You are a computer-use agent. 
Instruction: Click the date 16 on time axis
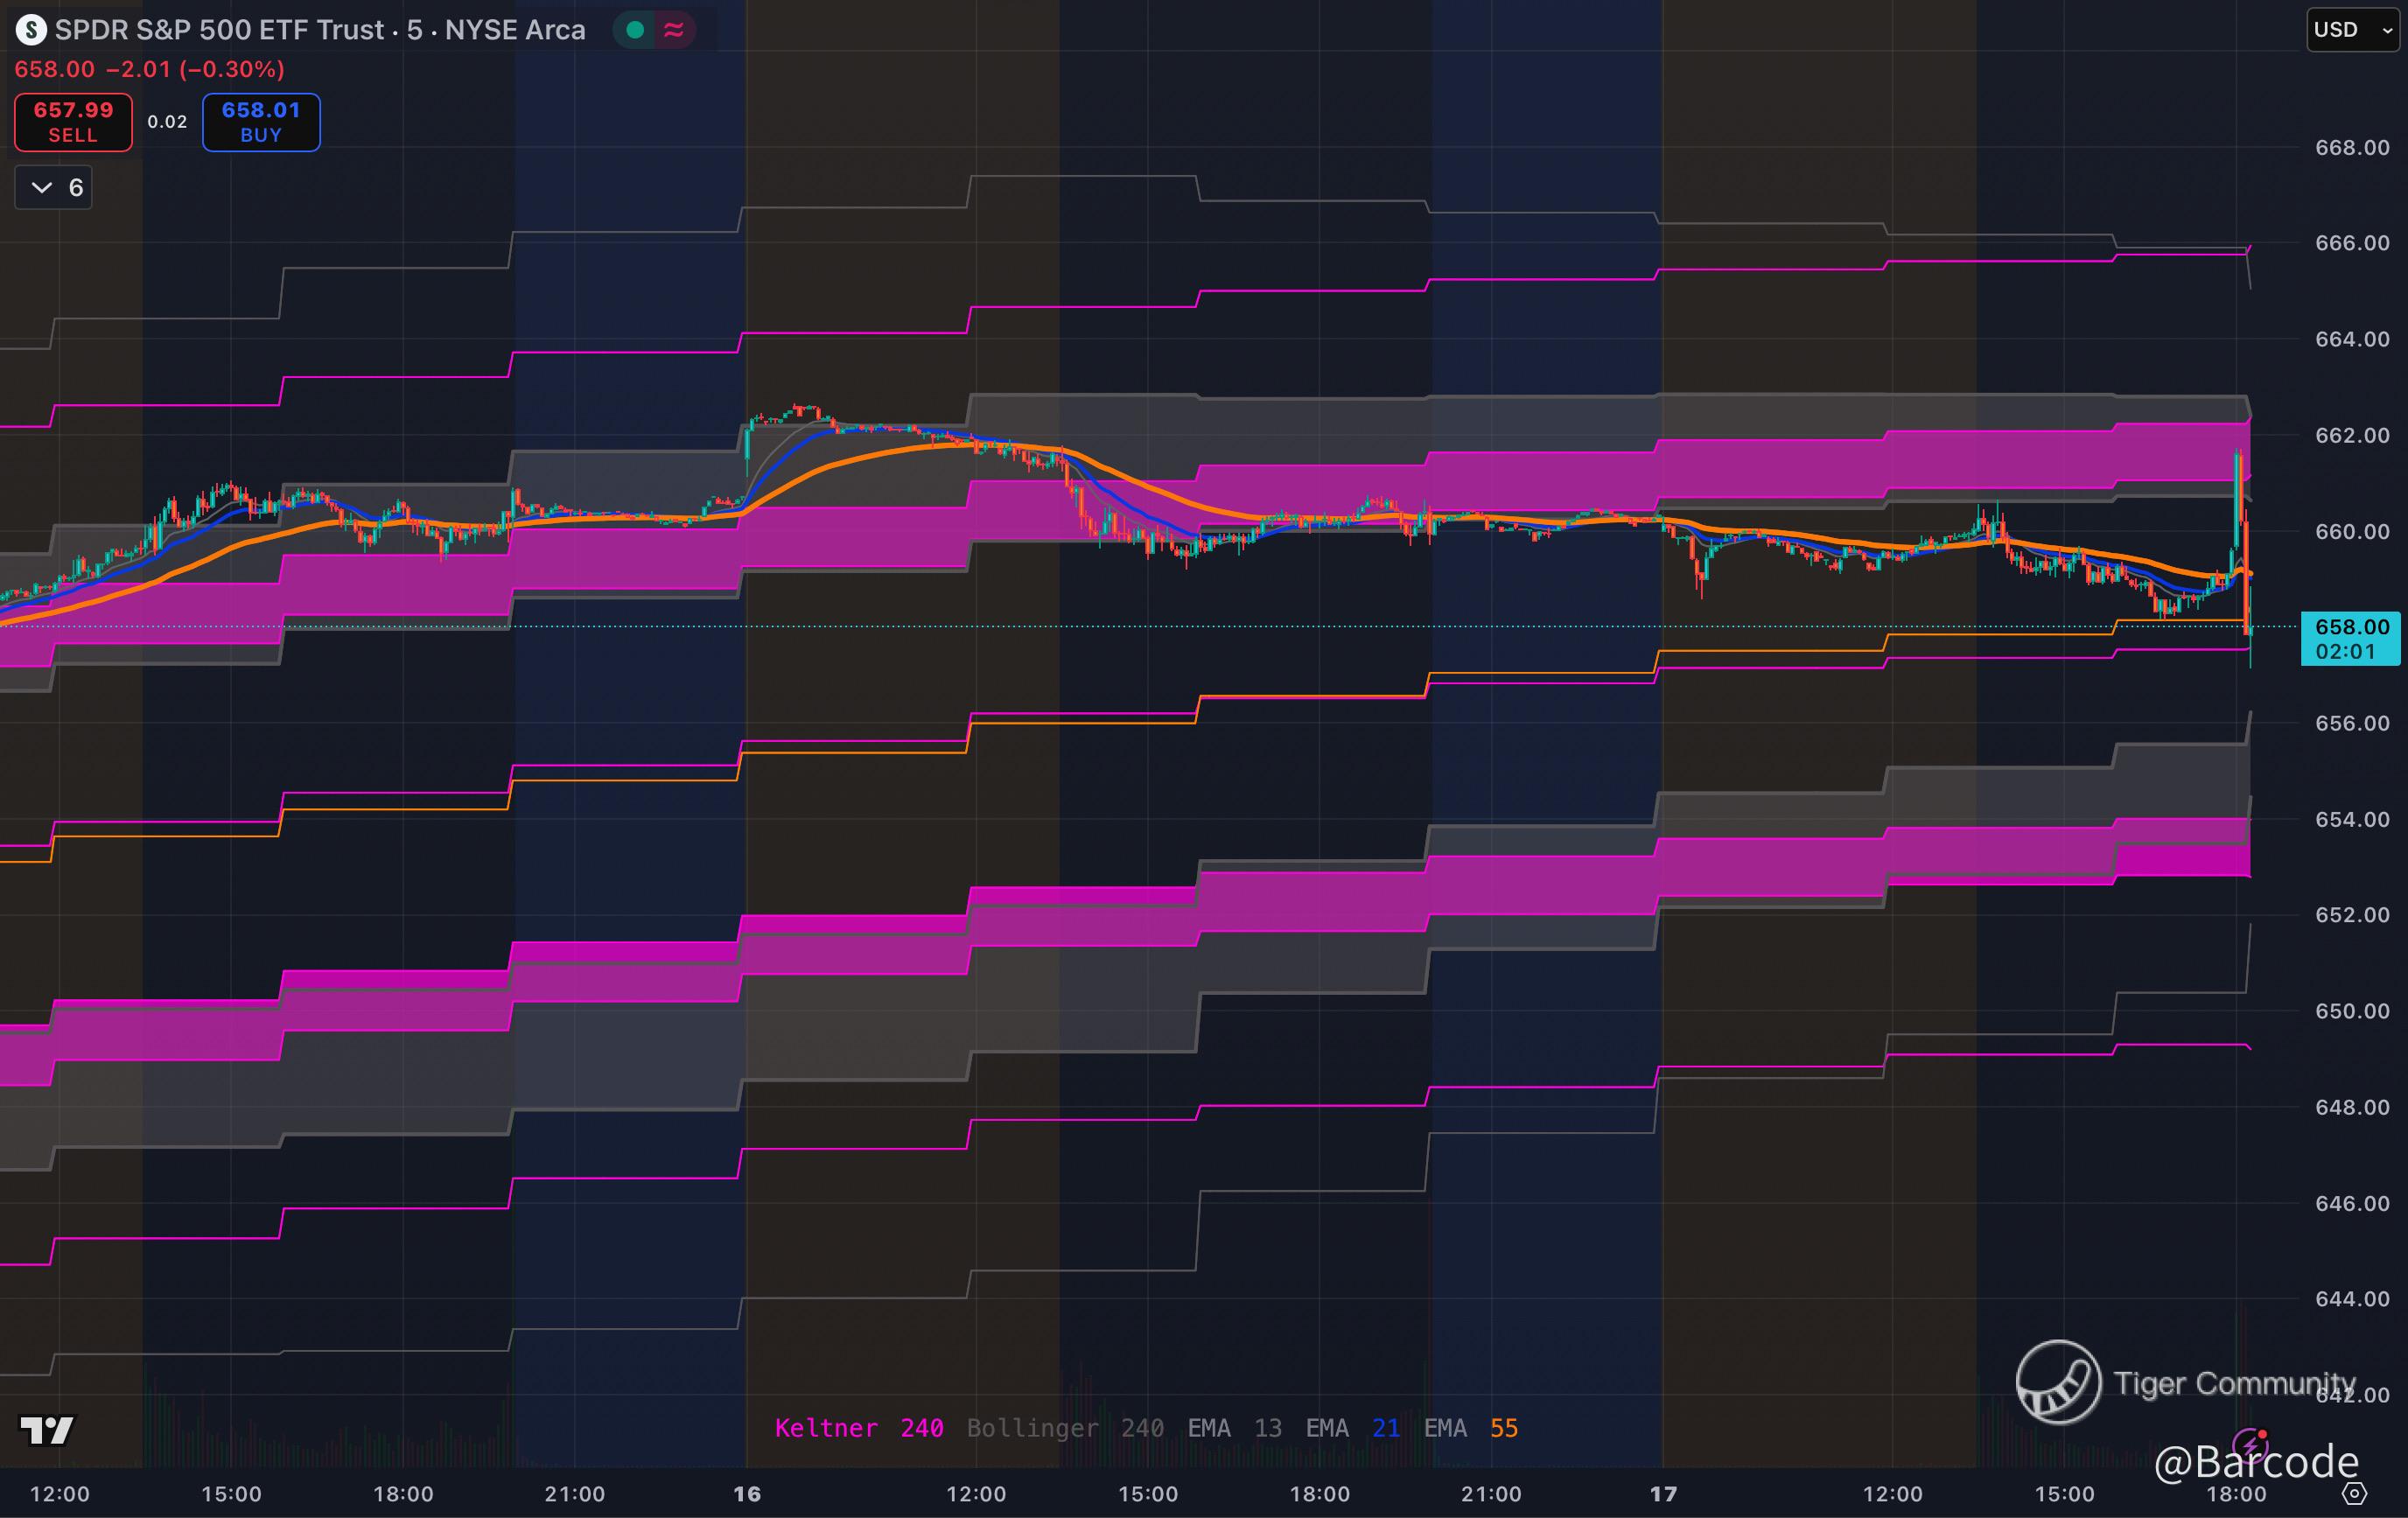point(747,1494)
